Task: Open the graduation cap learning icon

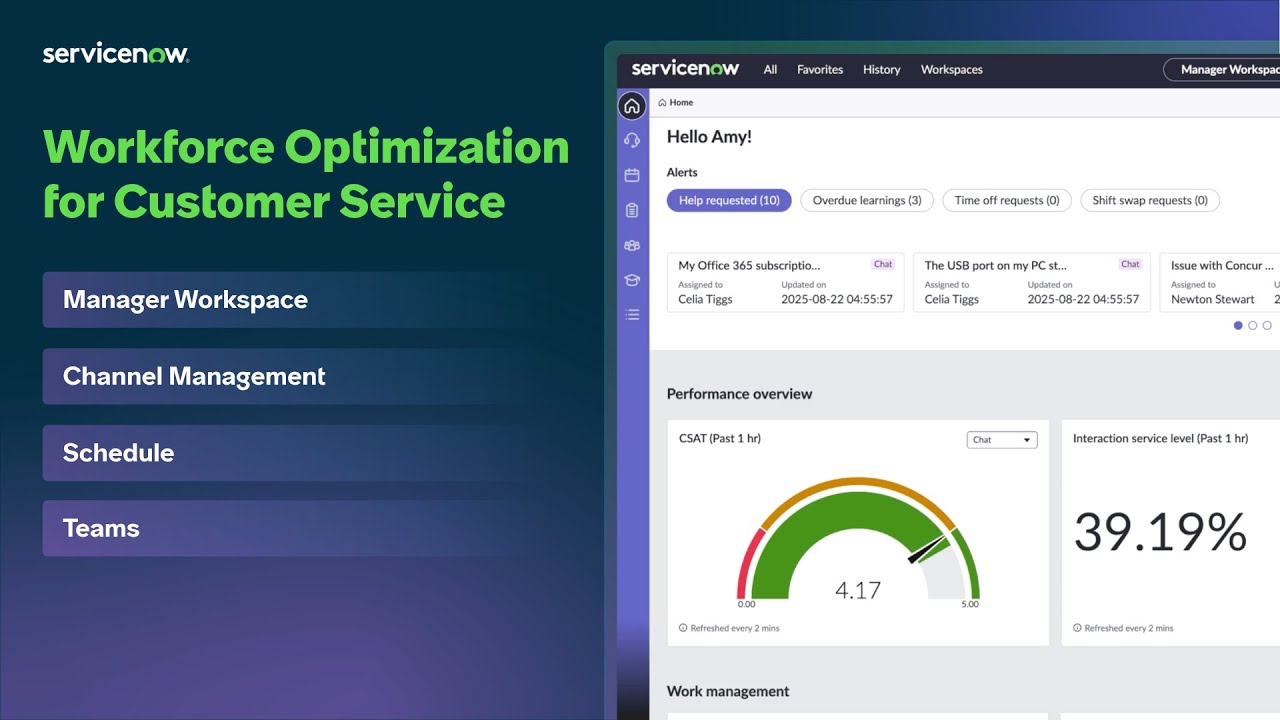Action: [632, 279]
